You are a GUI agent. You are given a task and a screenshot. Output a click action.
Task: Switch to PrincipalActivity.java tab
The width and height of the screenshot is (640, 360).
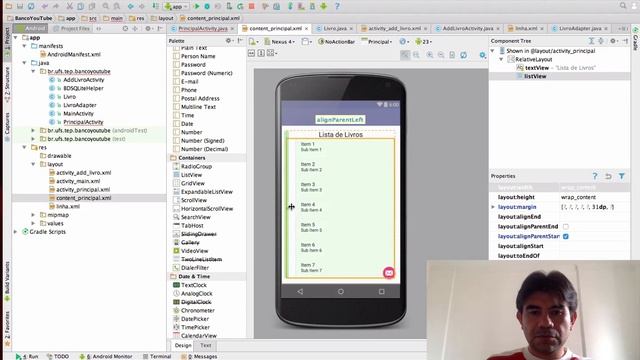click(203, 29)
